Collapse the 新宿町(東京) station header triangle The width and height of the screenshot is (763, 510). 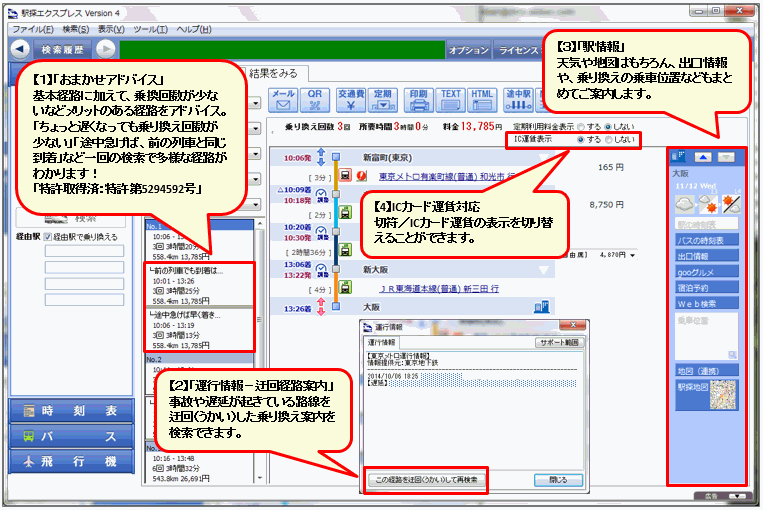[x=545, y=157]
